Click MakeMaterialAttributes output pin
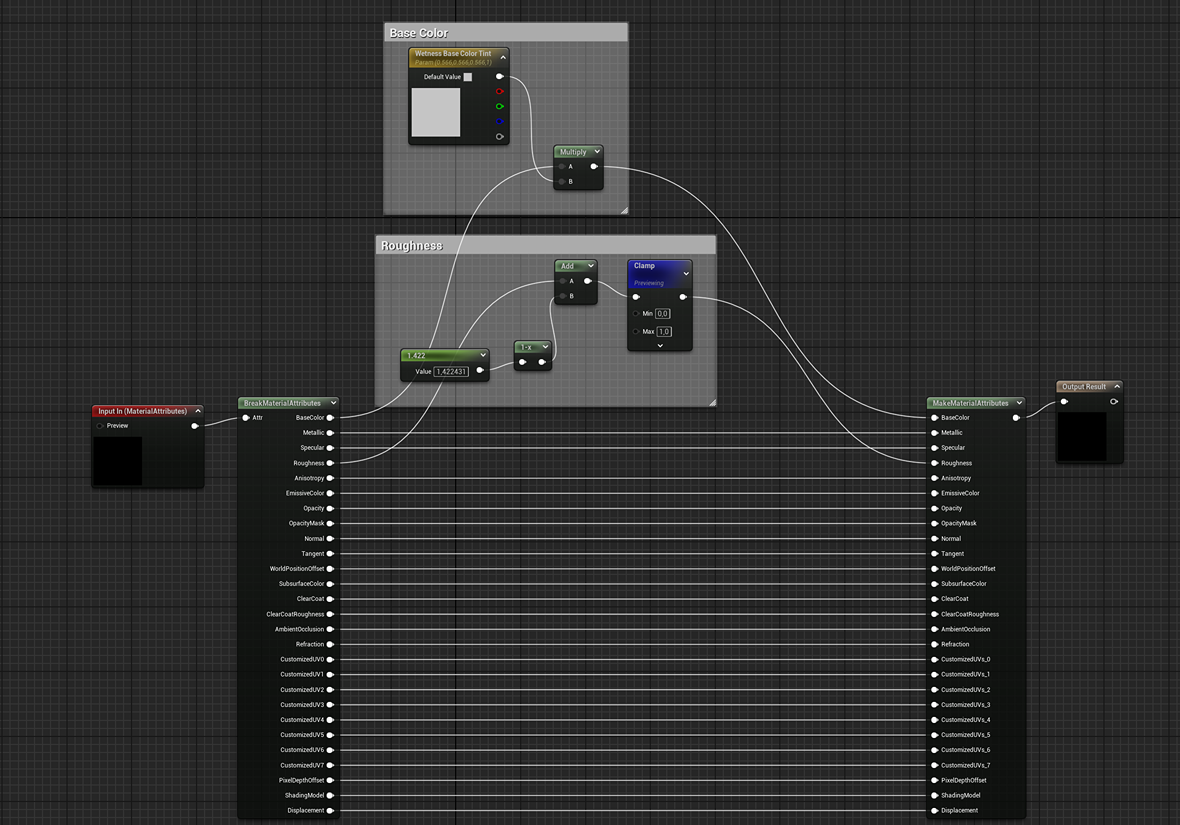Image resolution: width=1180 pixels, height=825 pixels. click(1016, 418)
